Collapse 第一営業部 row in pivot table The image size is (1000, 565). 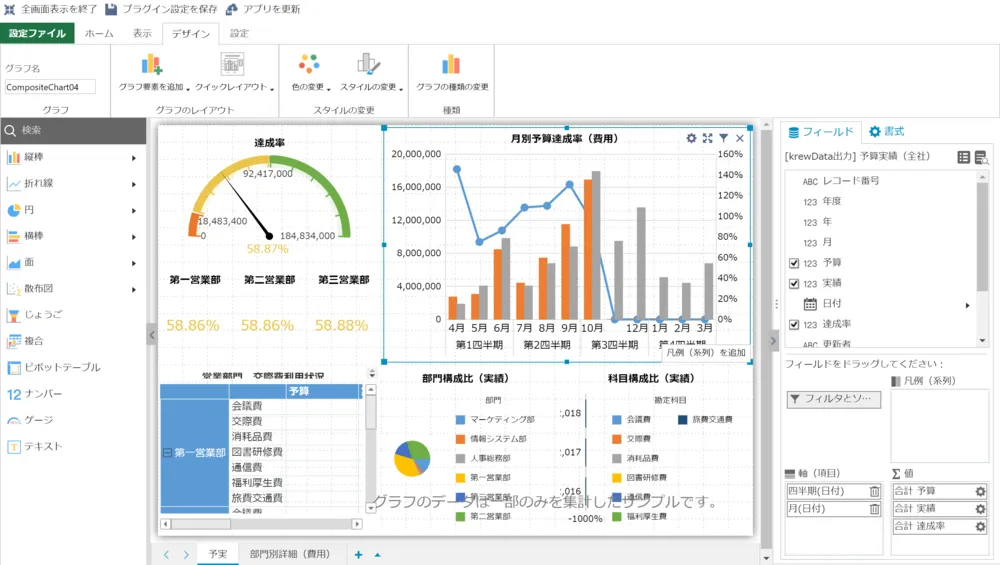tap(167, 453)
